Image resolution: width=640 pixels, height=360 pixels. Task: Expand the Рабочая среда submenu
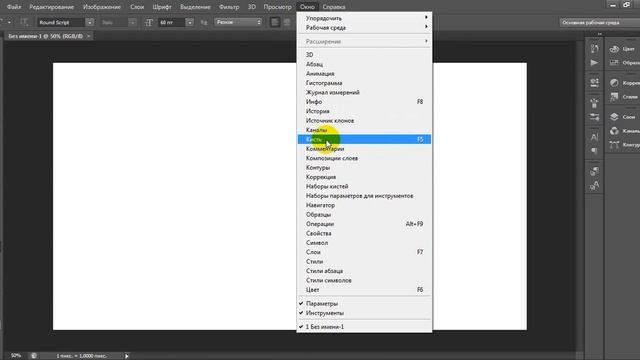point(364,28)
